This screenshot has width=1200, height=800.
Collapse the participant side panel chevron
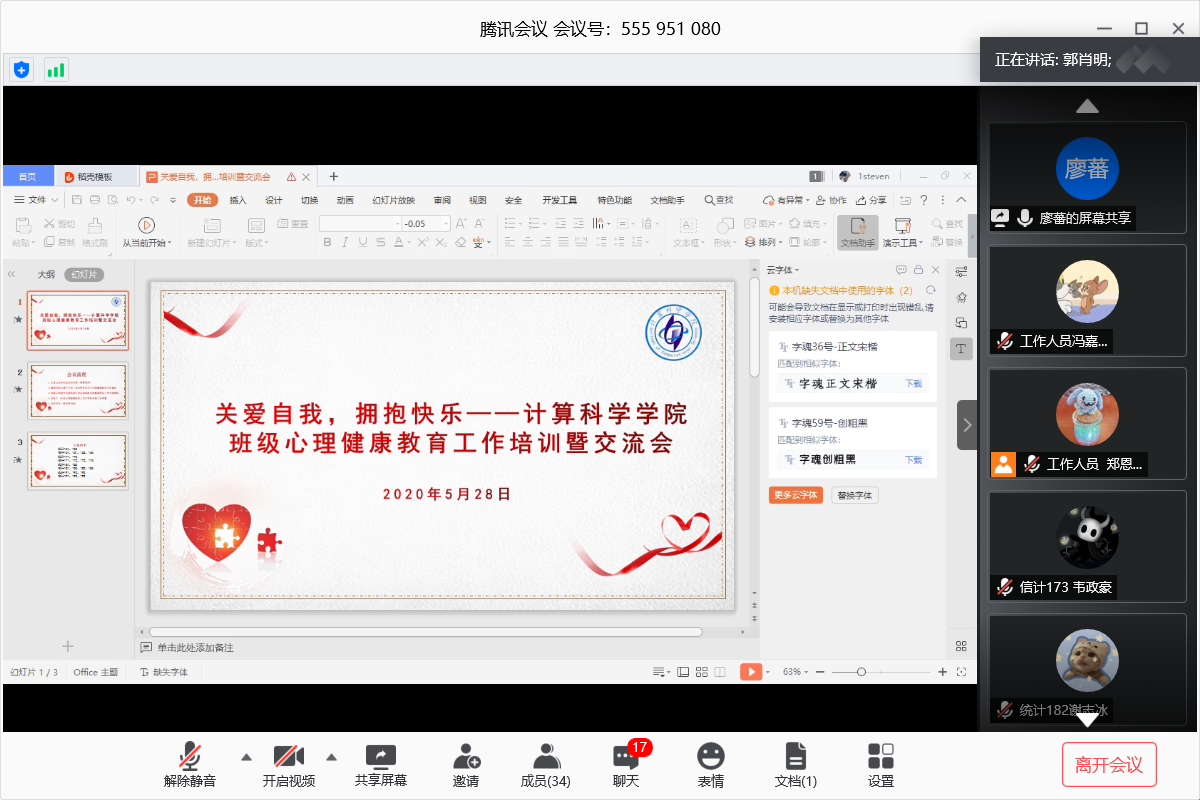click(x=966, y=425)
